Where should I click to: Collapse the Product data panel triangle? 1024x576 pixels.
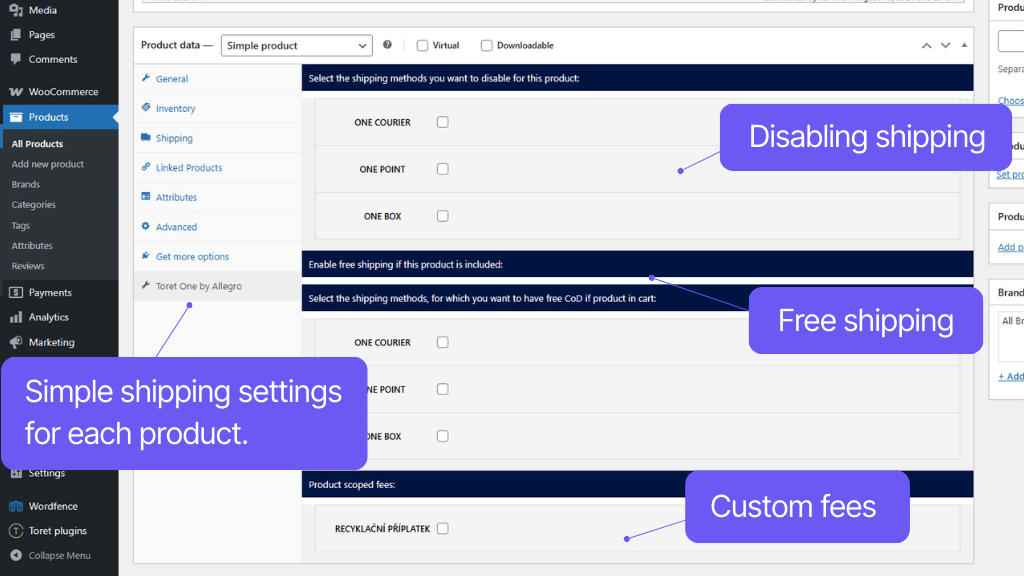(964, 45)
